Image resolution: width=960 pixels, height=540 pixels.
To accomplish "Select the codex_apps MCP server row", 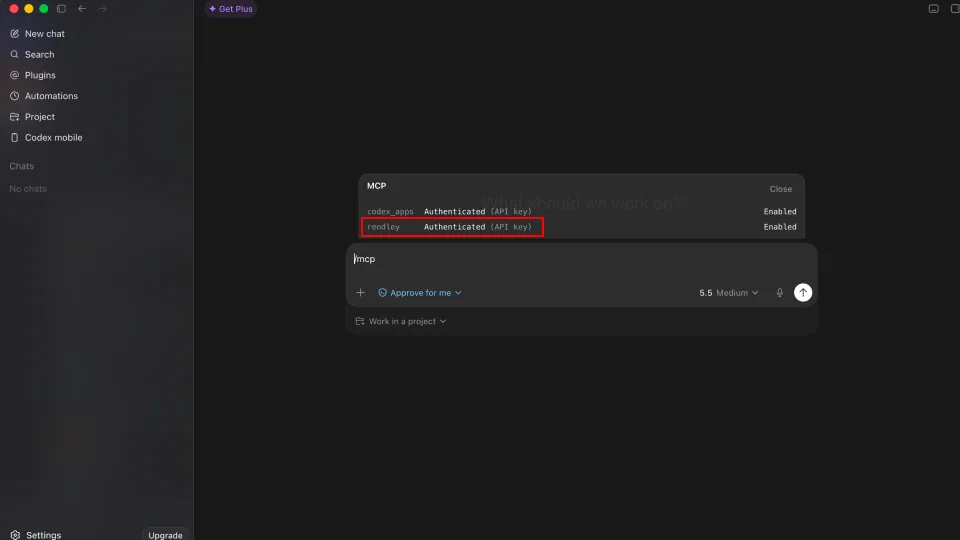I will [x=582, y=212].
